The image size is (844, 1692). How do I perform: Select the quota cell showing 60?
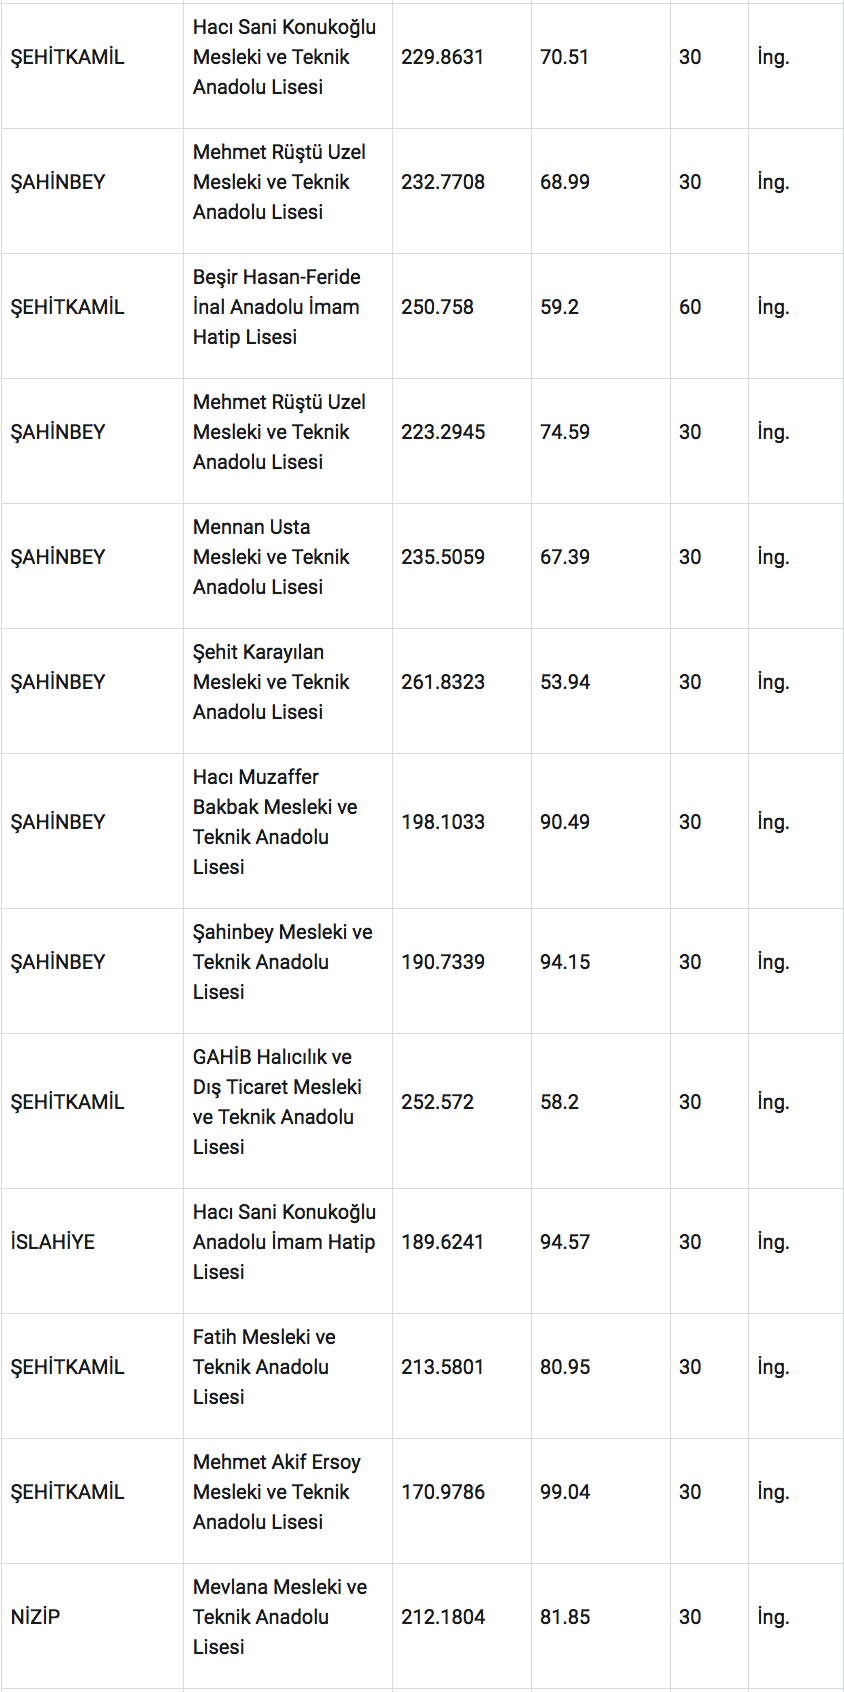pos(690,307)
